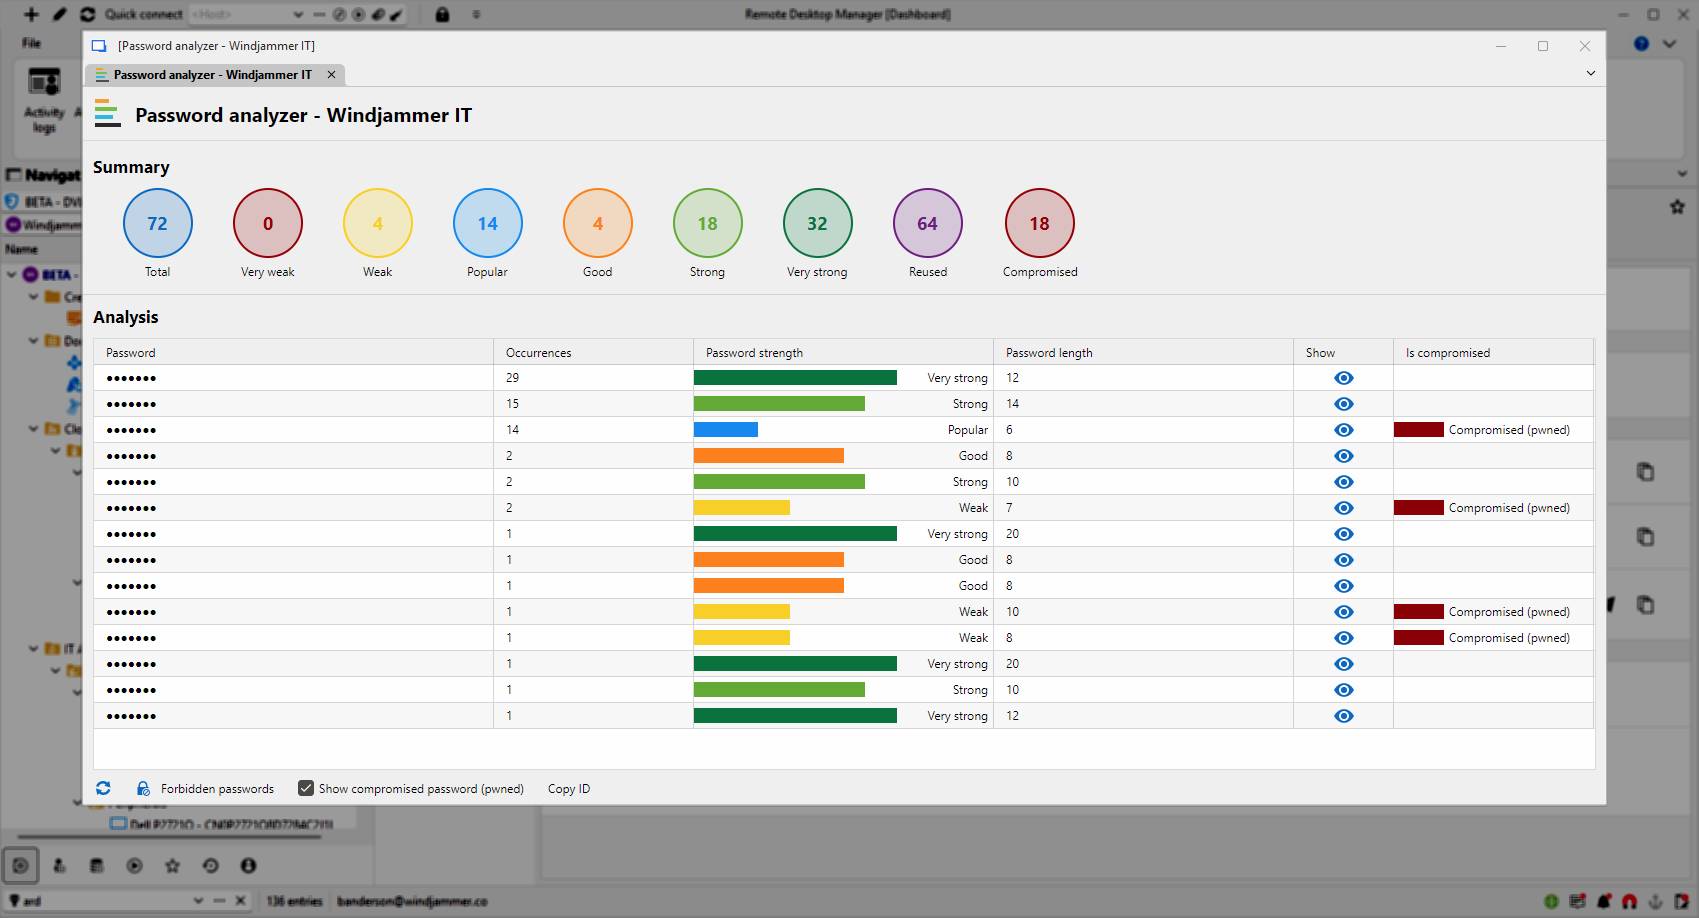Click the Copy ID button

[x=568, y=789]
